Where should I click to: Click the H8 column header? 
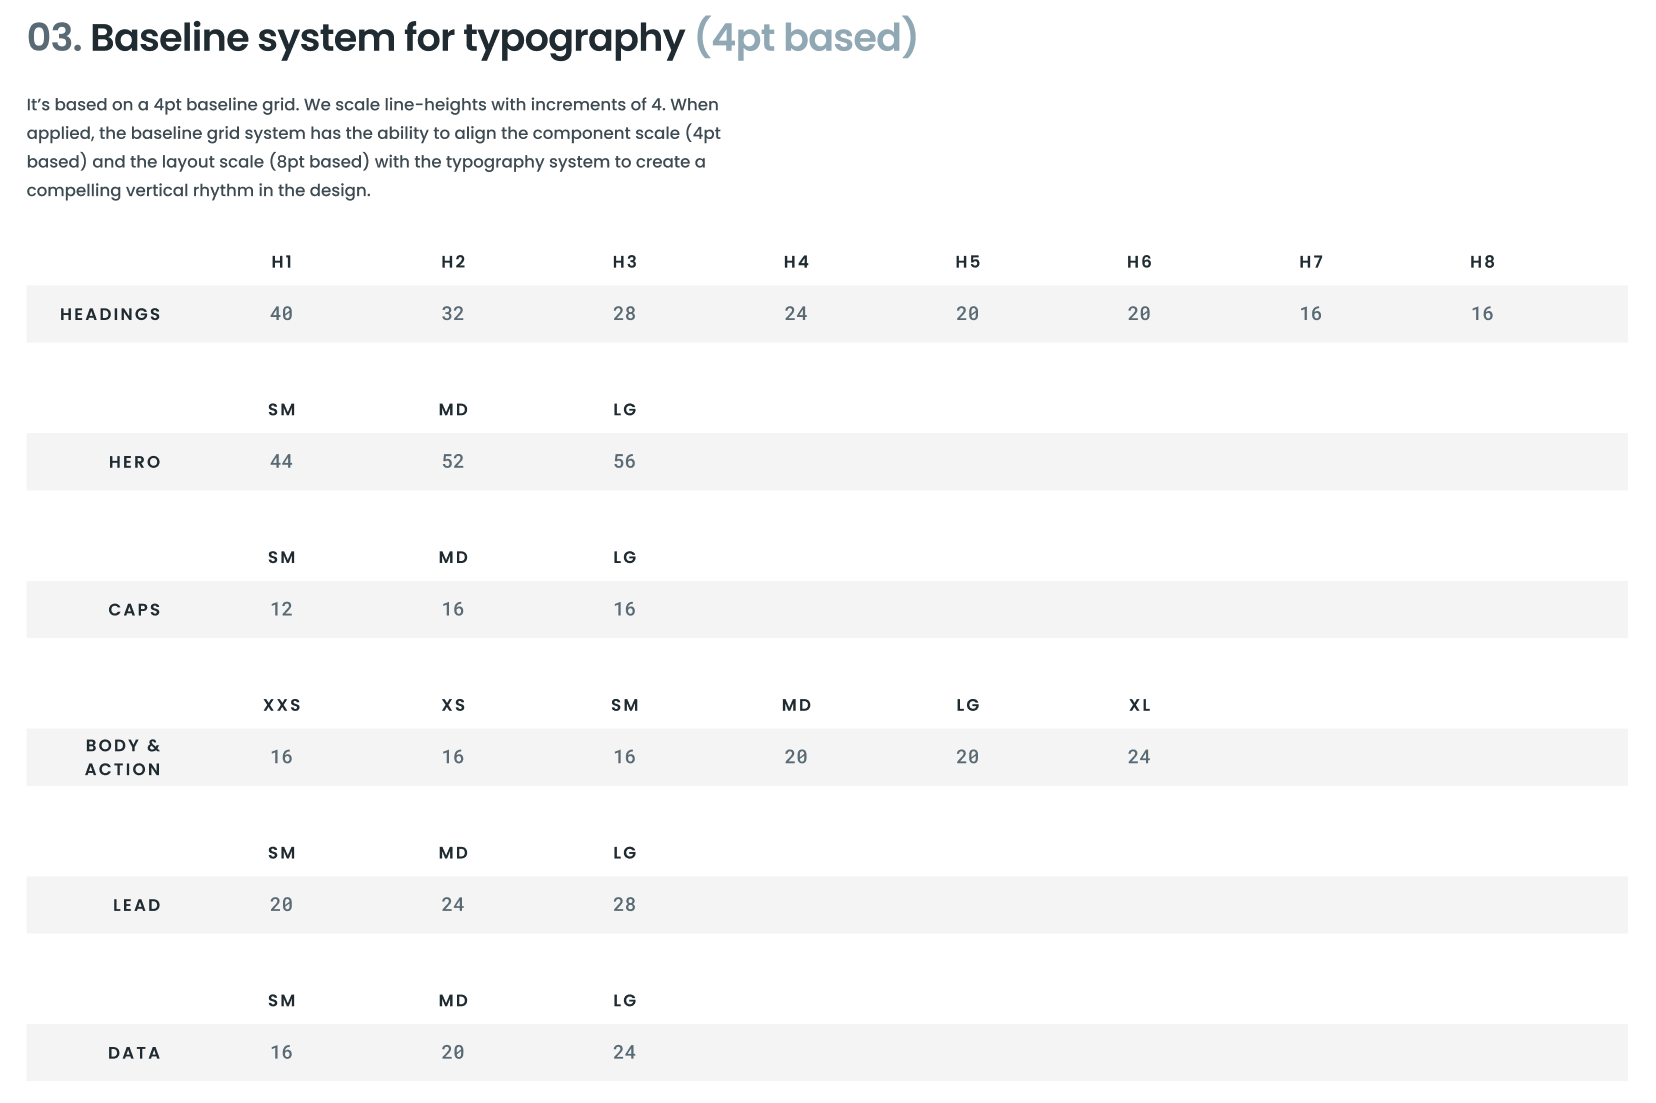pyautogui.click(x=1482, y=261)
